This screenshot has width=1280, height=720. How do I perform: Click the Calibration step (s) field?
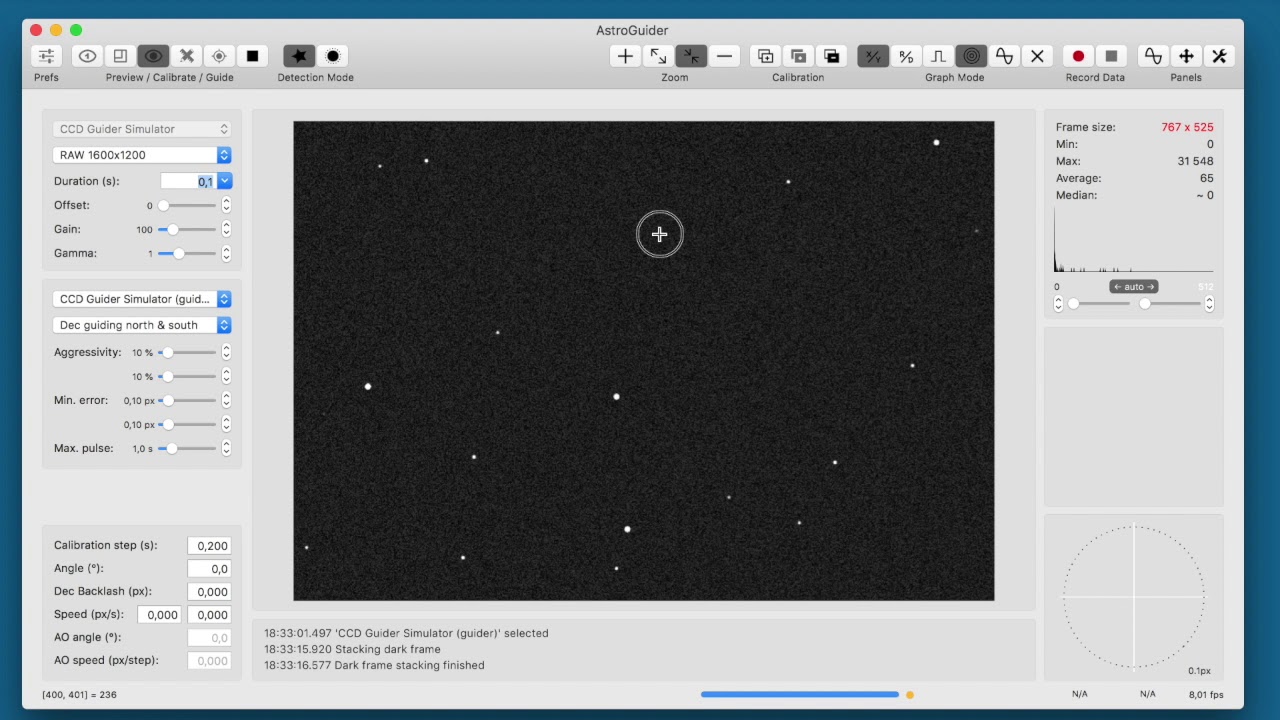[209, 546]
